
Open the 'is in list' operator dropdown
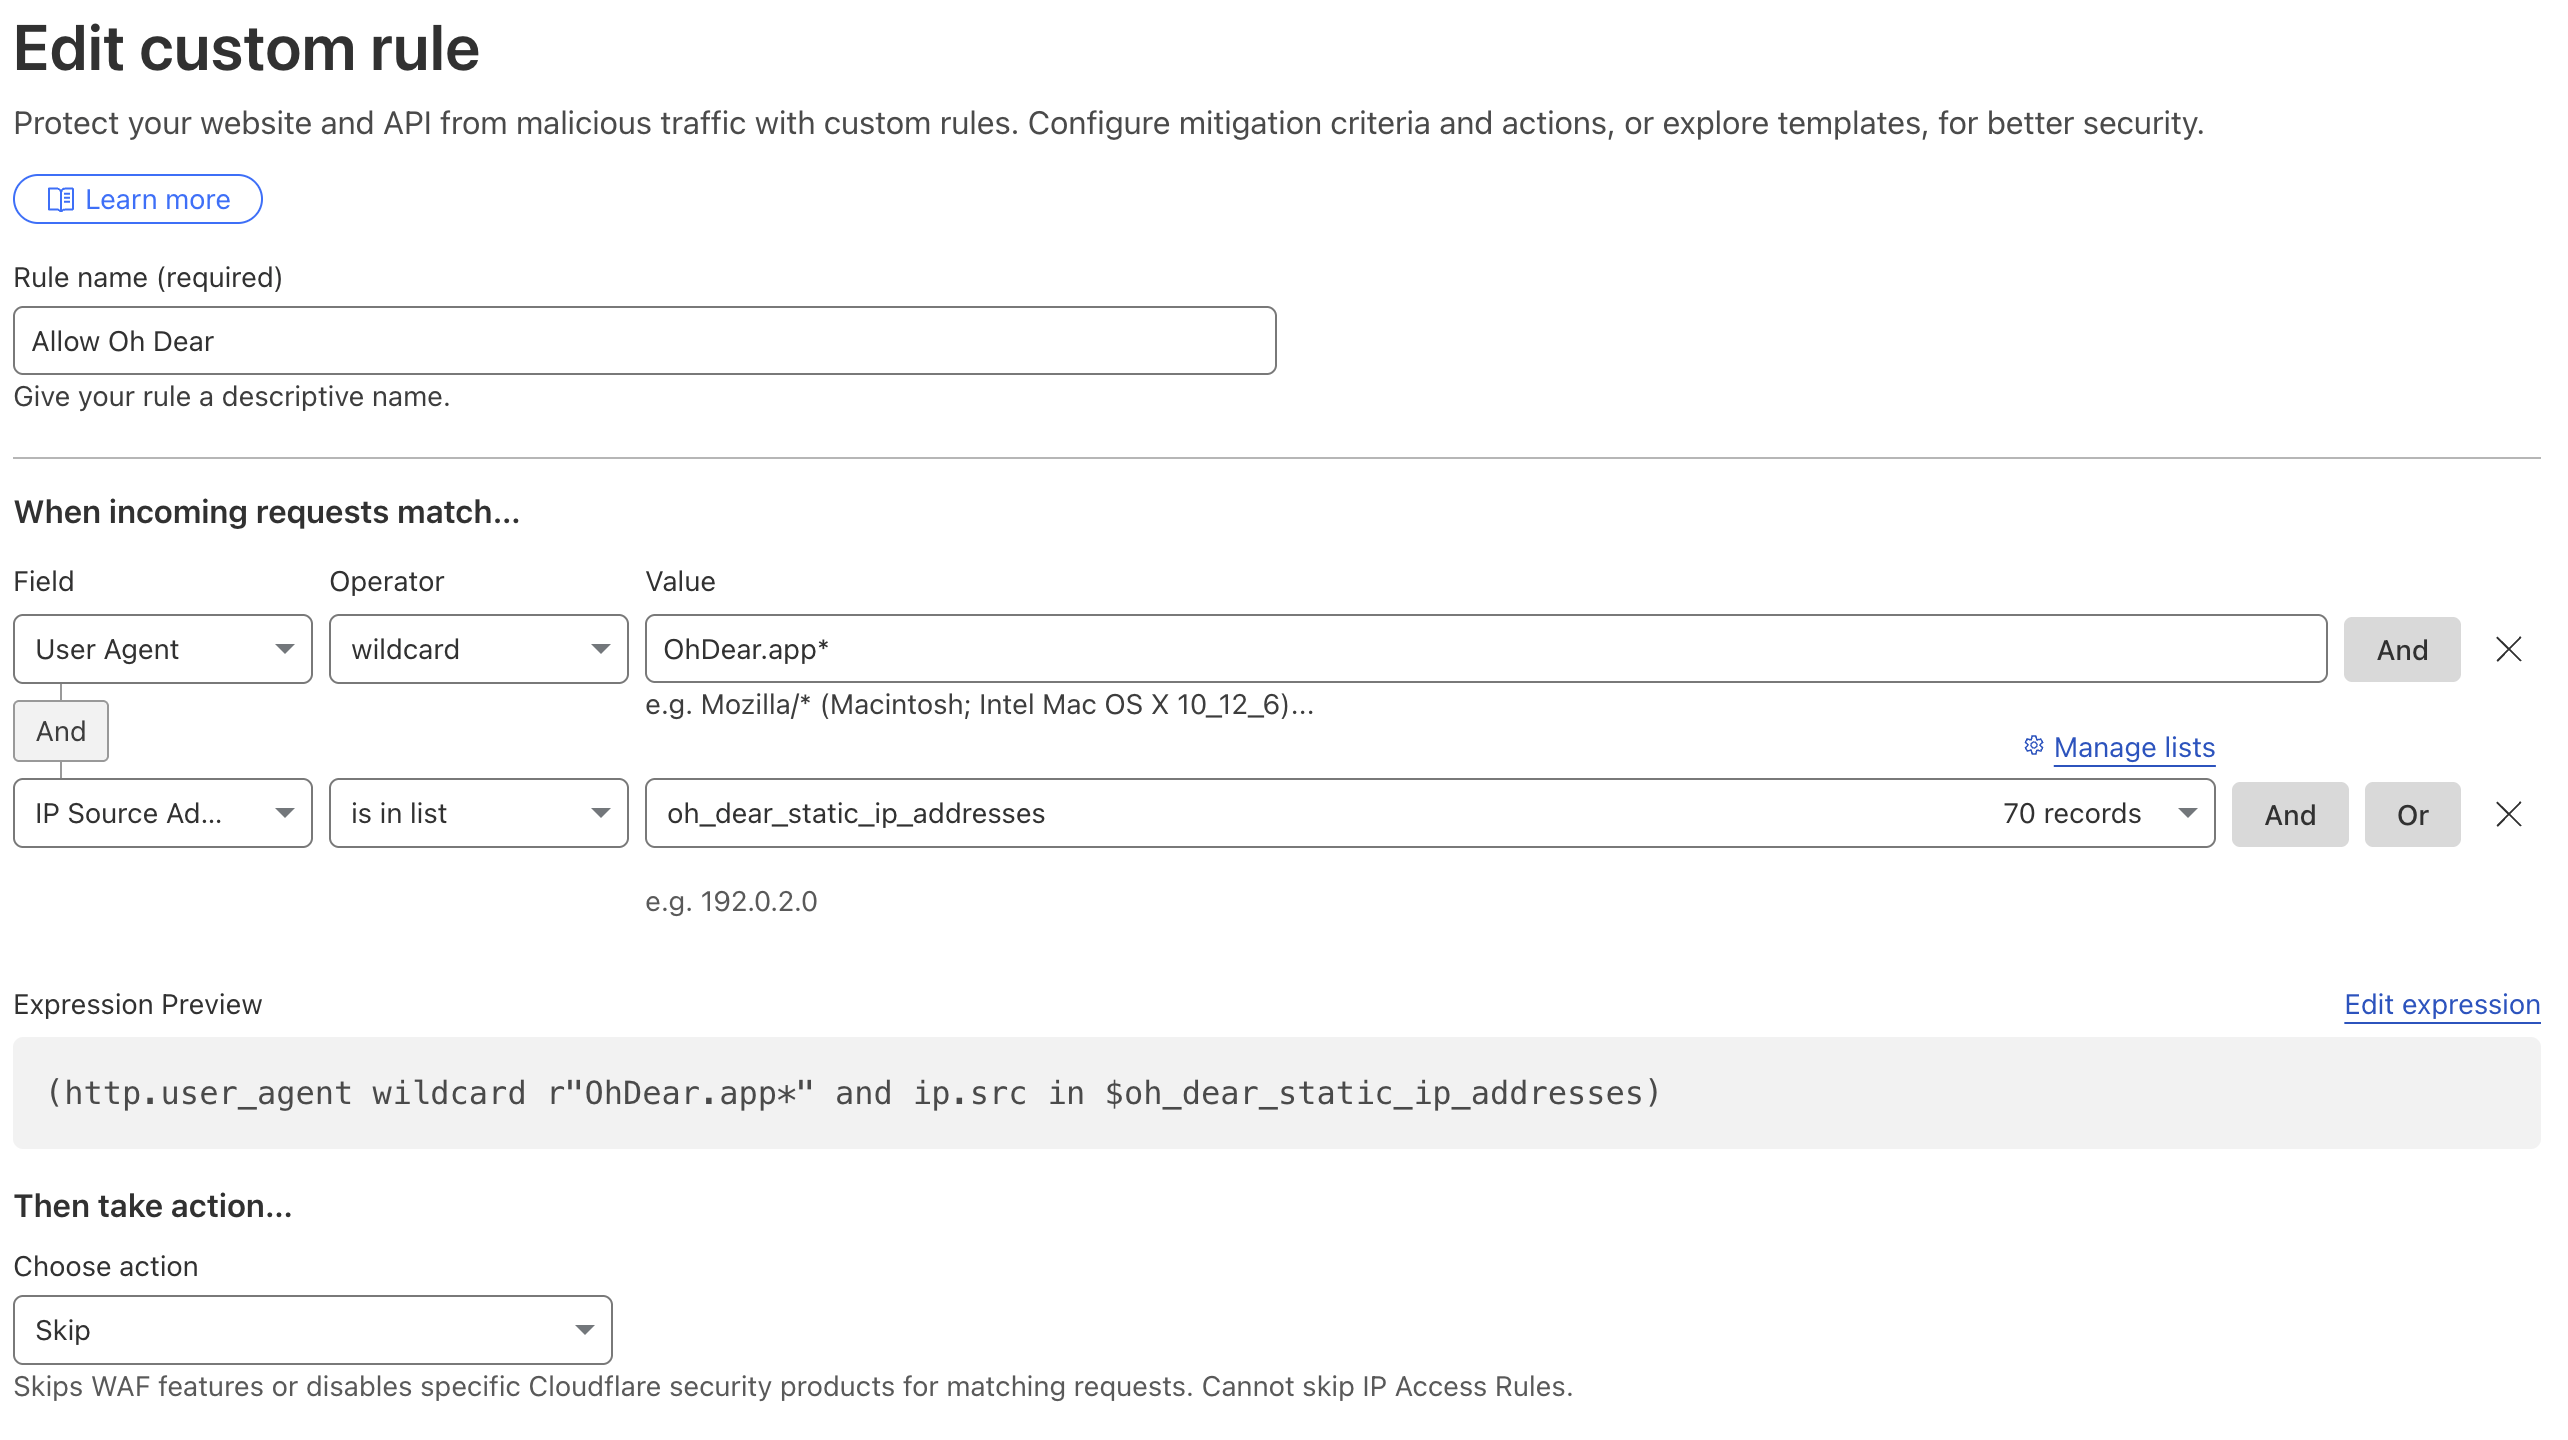(478, 814)
